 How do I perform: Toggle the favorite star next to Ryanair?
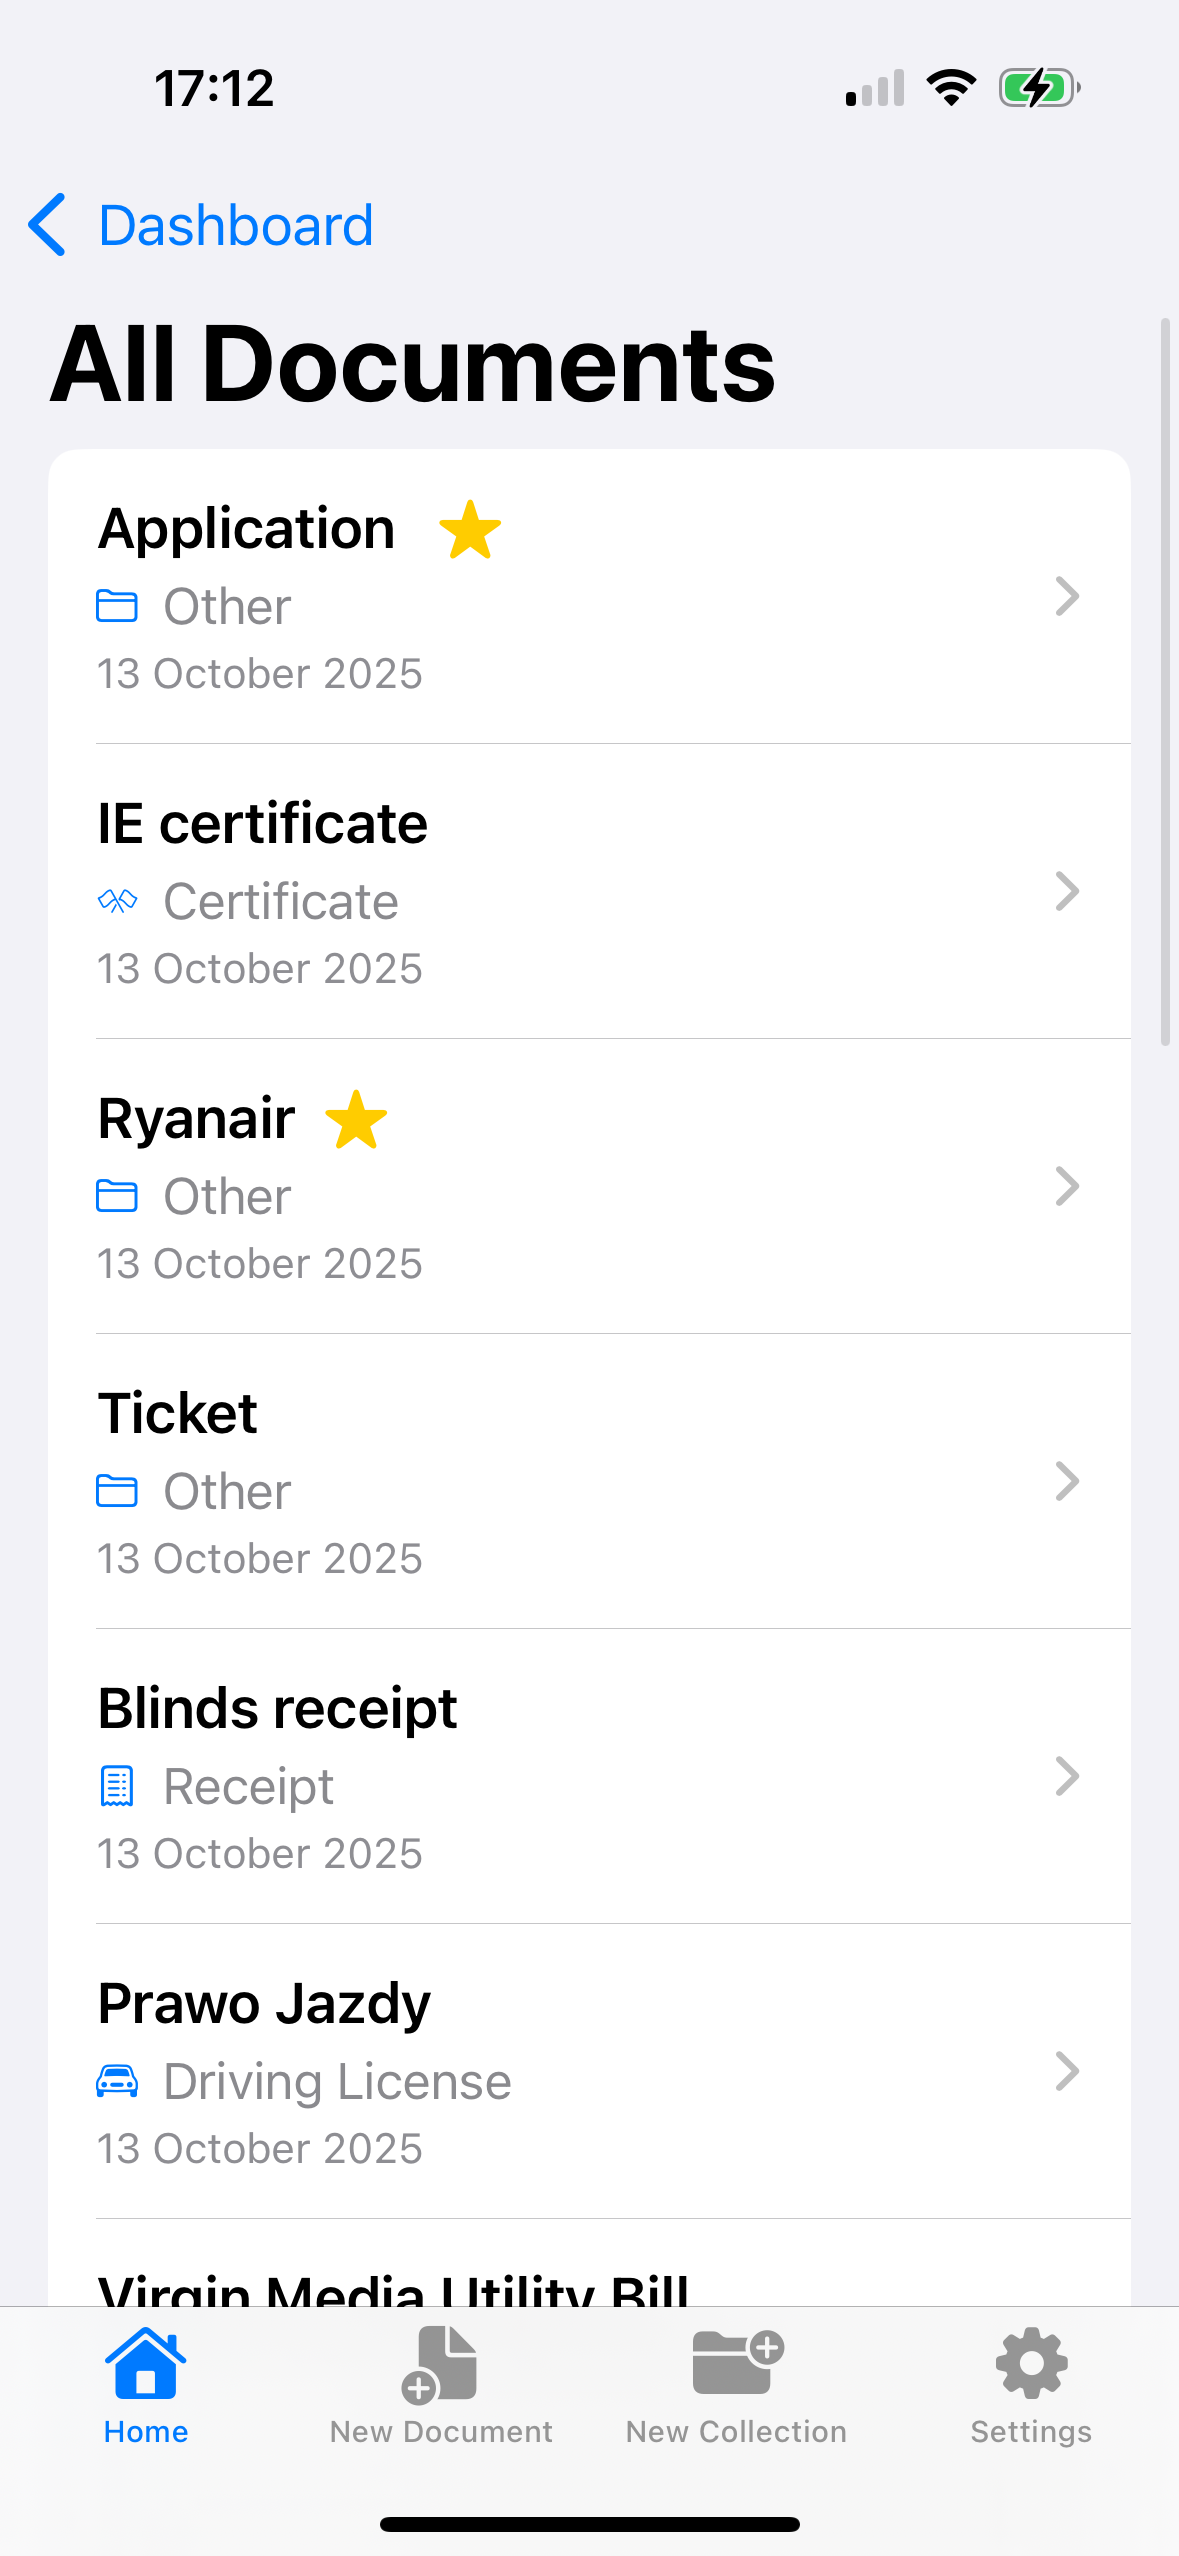coord(356,1120)
